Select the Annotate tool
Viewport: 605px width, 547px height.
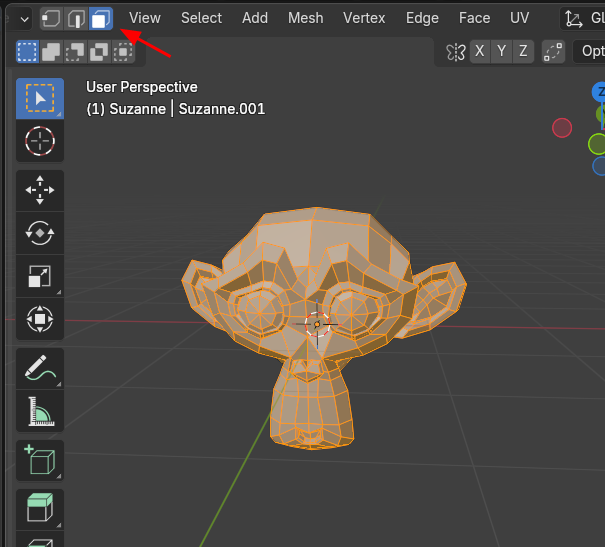[40, 368]
